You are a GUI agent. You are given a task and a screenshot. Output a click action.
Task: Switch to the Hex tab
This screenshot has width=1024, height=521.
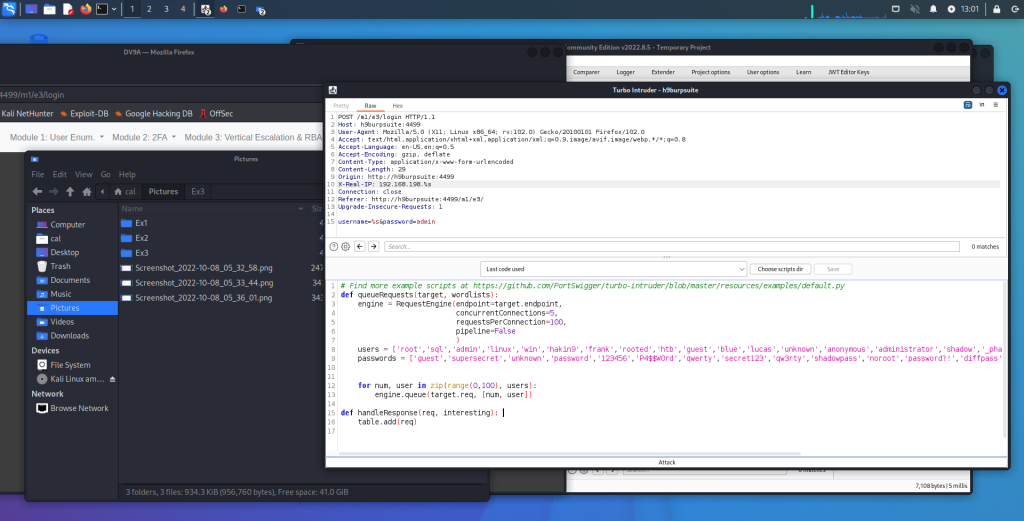(397, 106)
